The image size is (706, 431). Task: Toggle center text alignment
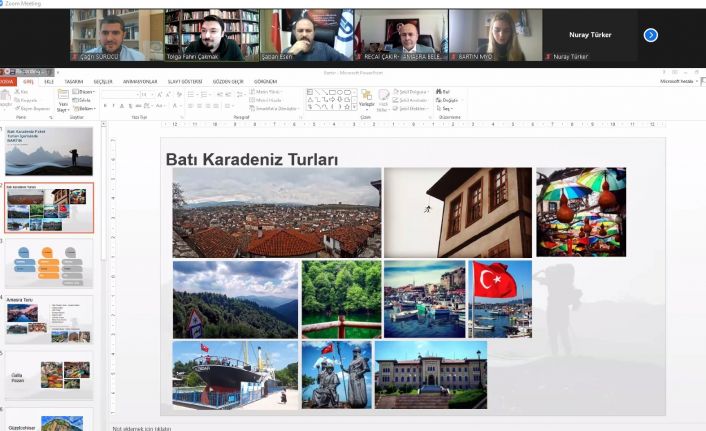click(x=199, y=106)
